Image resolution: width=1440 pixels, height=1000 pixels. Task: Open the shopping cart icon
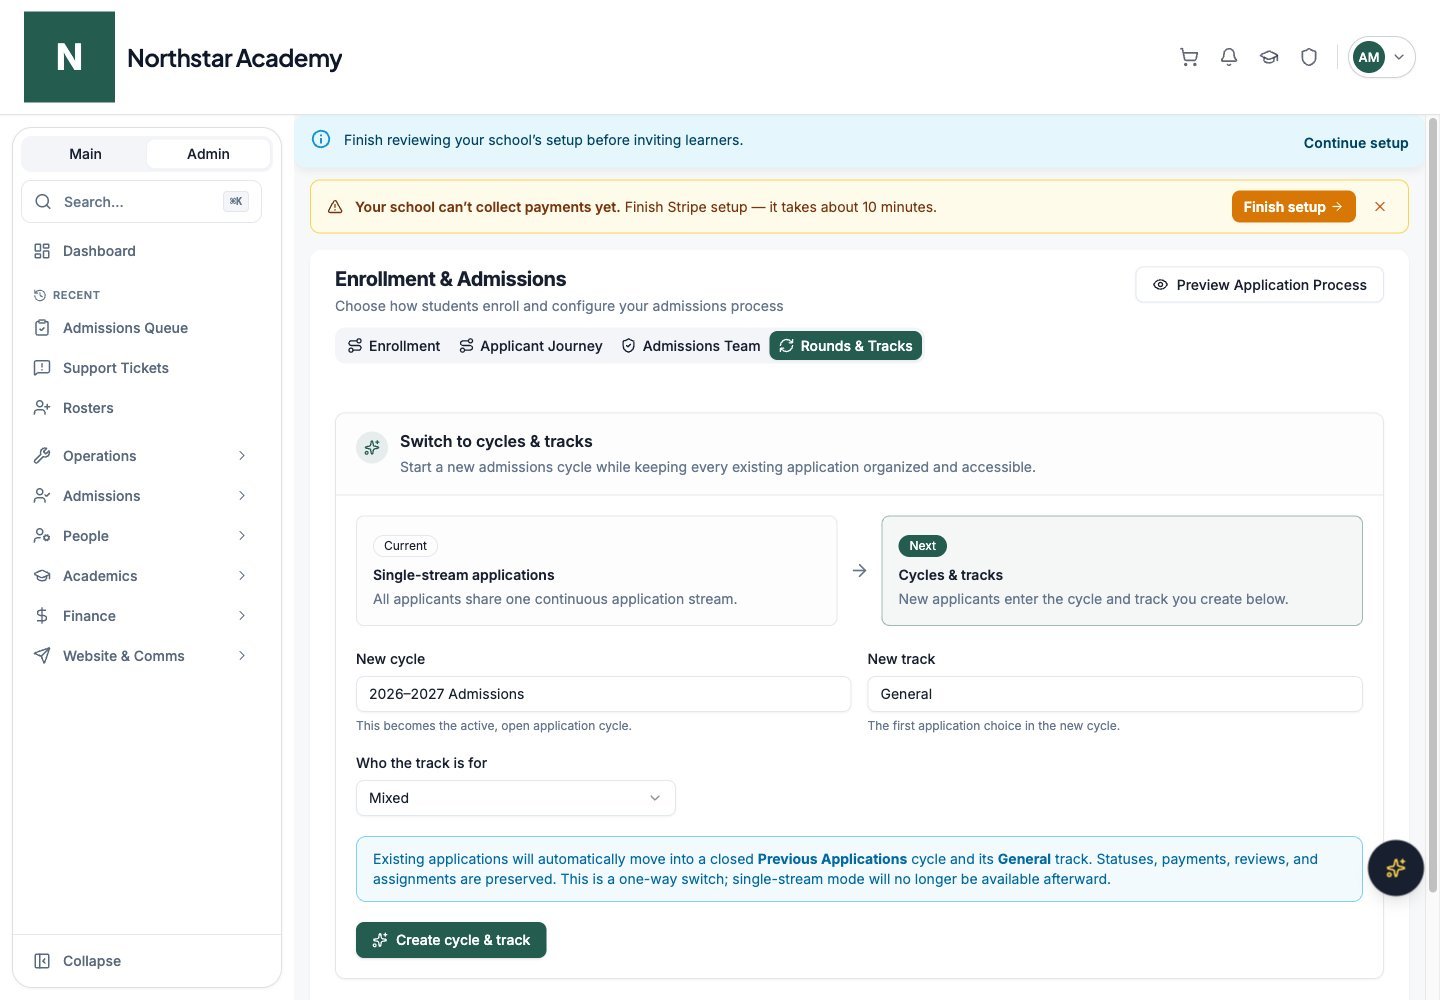(1189, 57)
